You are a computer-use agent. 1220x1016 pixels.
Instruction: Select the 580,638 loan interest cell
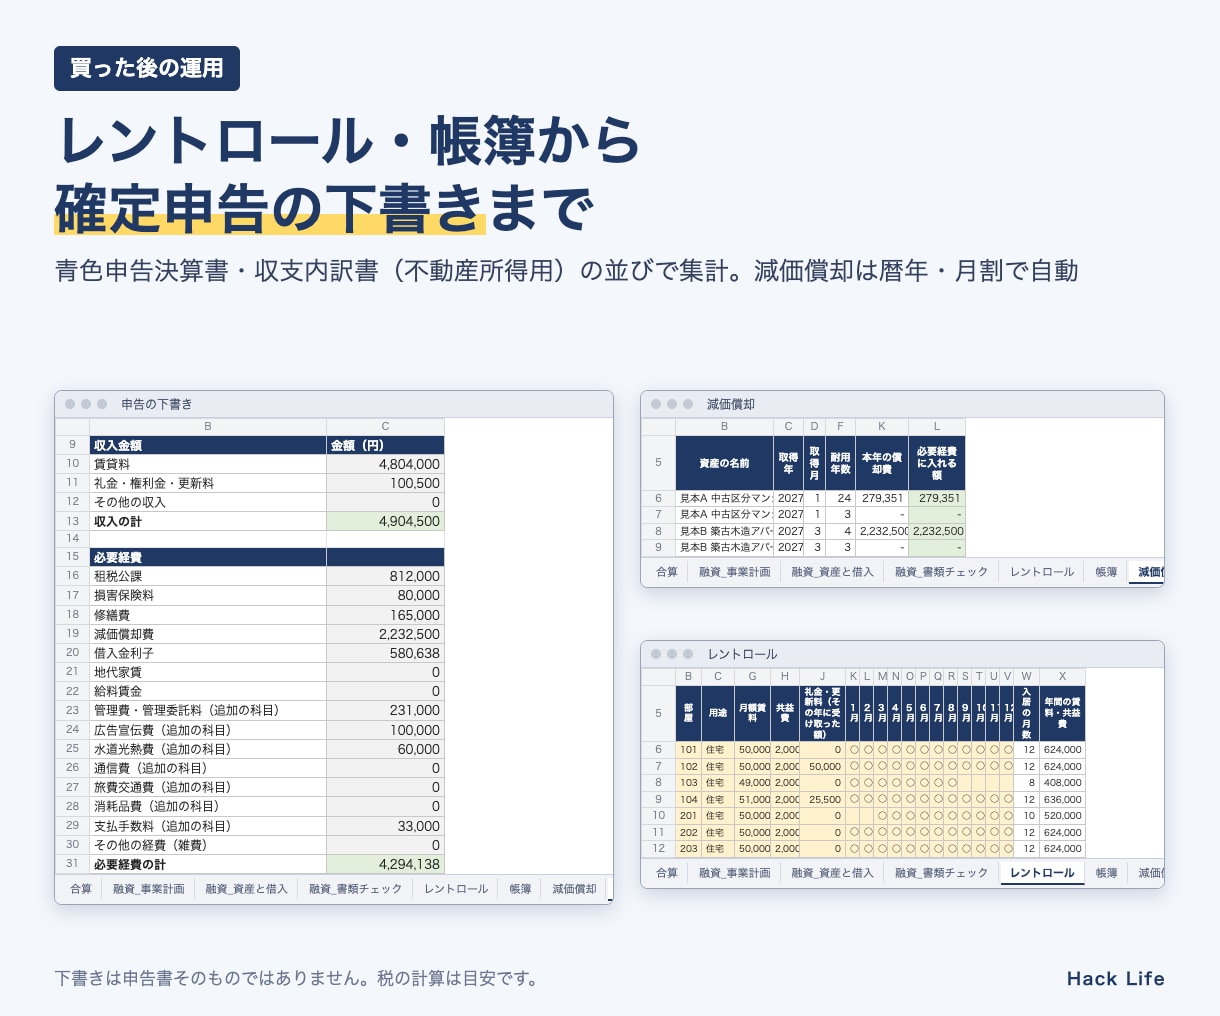[385, 653]
